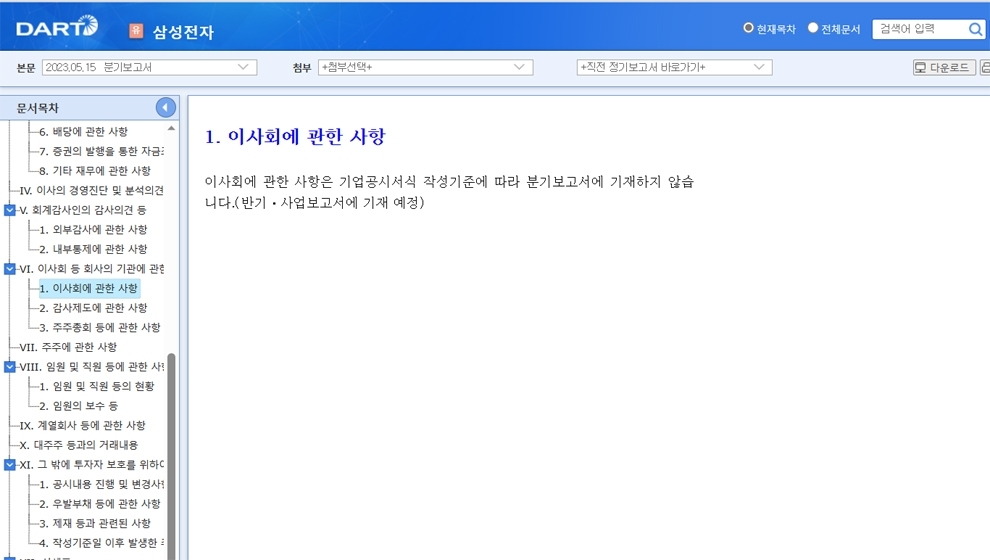Click the orange 유 market badge icon
The width and height of the screenshot is (990, 560).
click(x=136, y=31)
